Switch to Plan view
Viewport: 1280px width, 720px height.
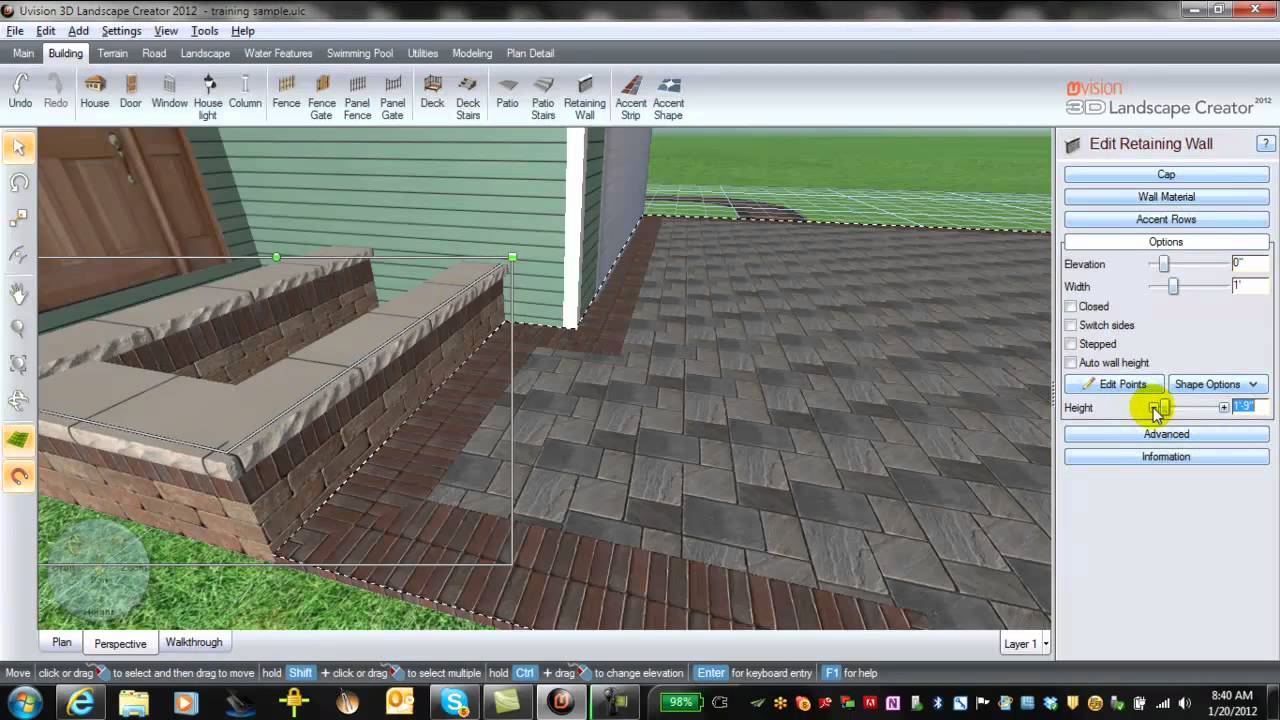click(62, 642)
